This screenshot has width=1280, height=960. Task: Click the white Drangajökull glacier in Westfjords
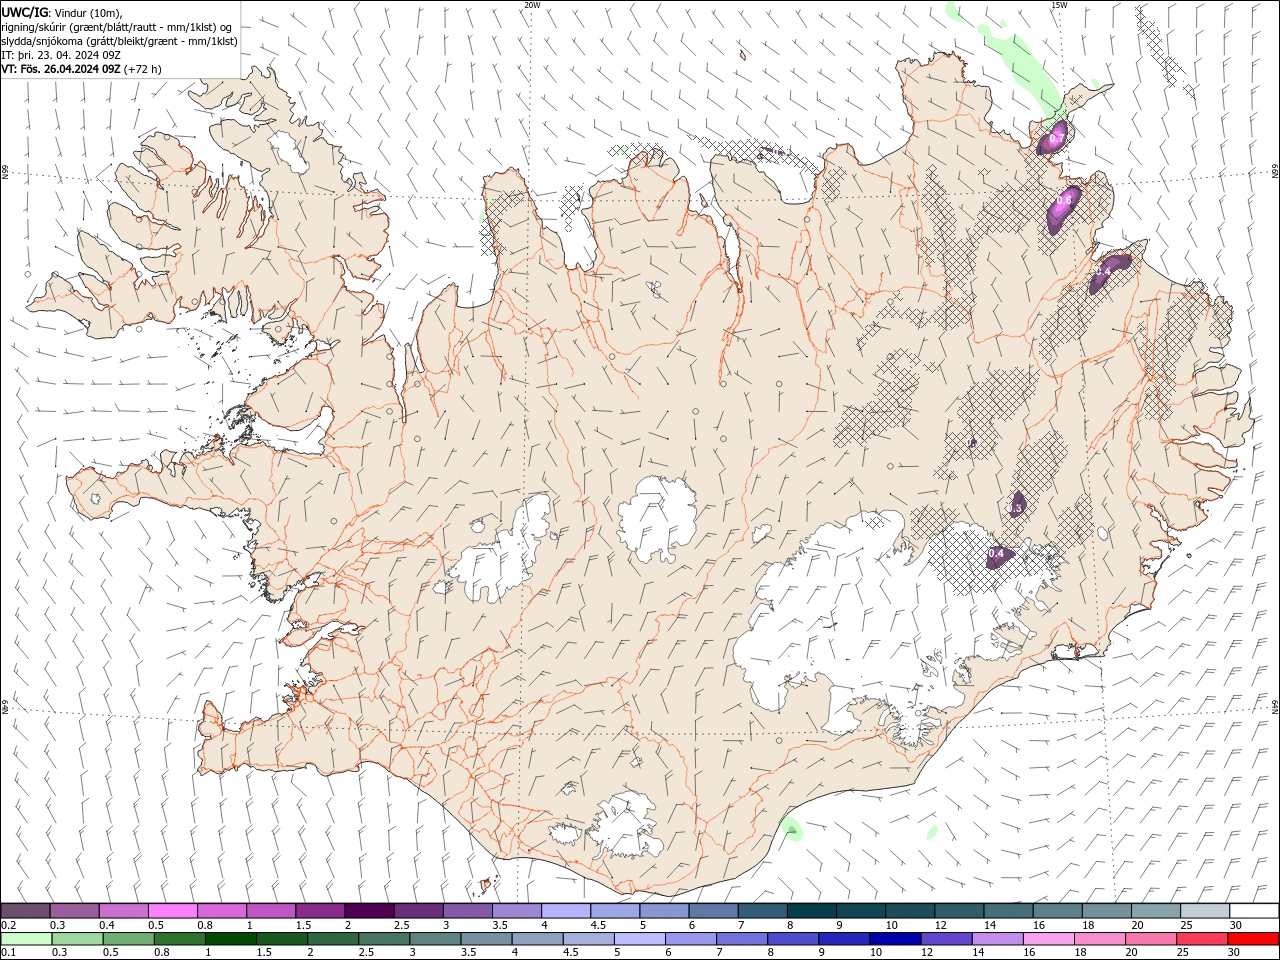[x=290, y=153]
